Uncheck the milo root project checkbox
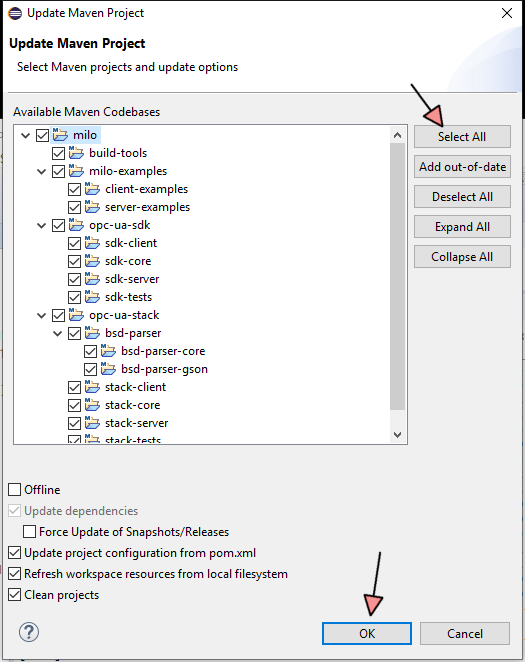525x662 pixels. (x=42, y=136)
